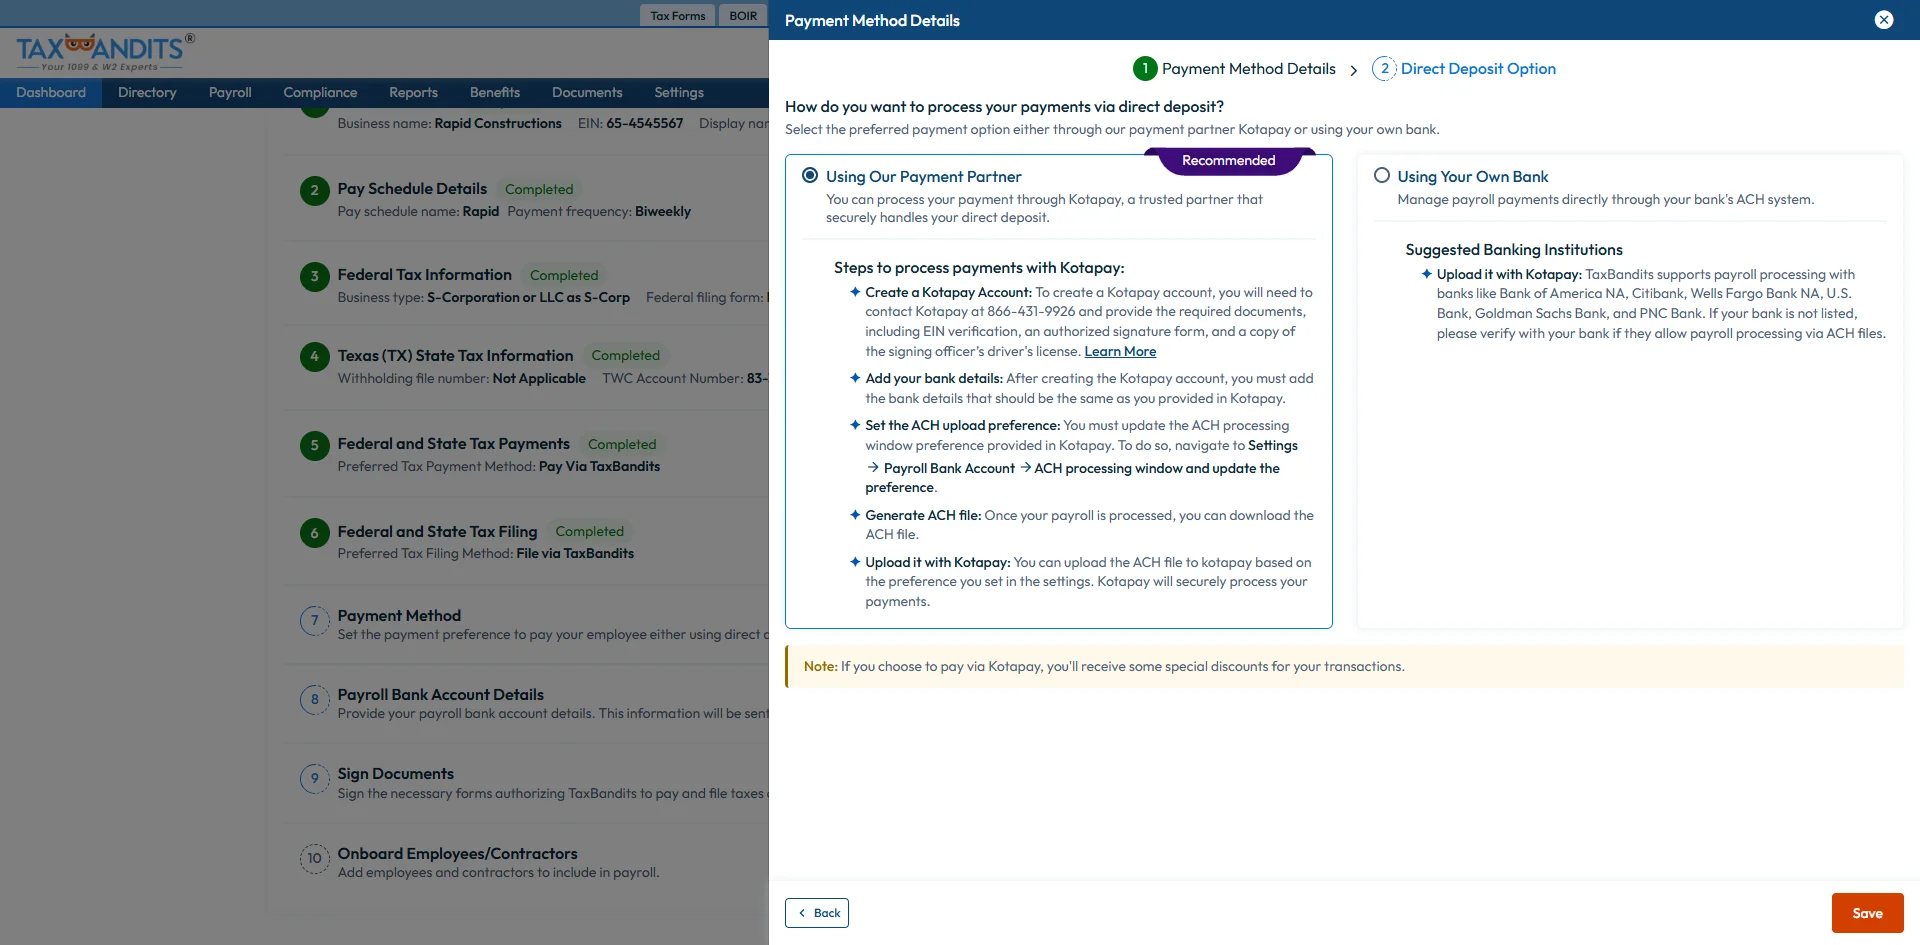This screenshot has height=945, width=1920.
Task: Open the Directory menu
Action: (x=147, y=93)
